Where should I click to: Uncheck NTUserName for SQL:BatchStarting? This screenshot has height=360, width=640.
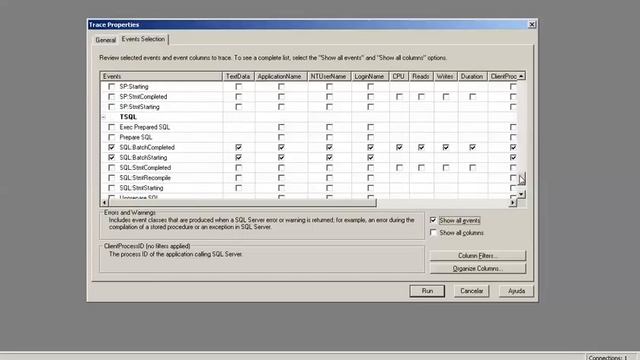point(329,158)
